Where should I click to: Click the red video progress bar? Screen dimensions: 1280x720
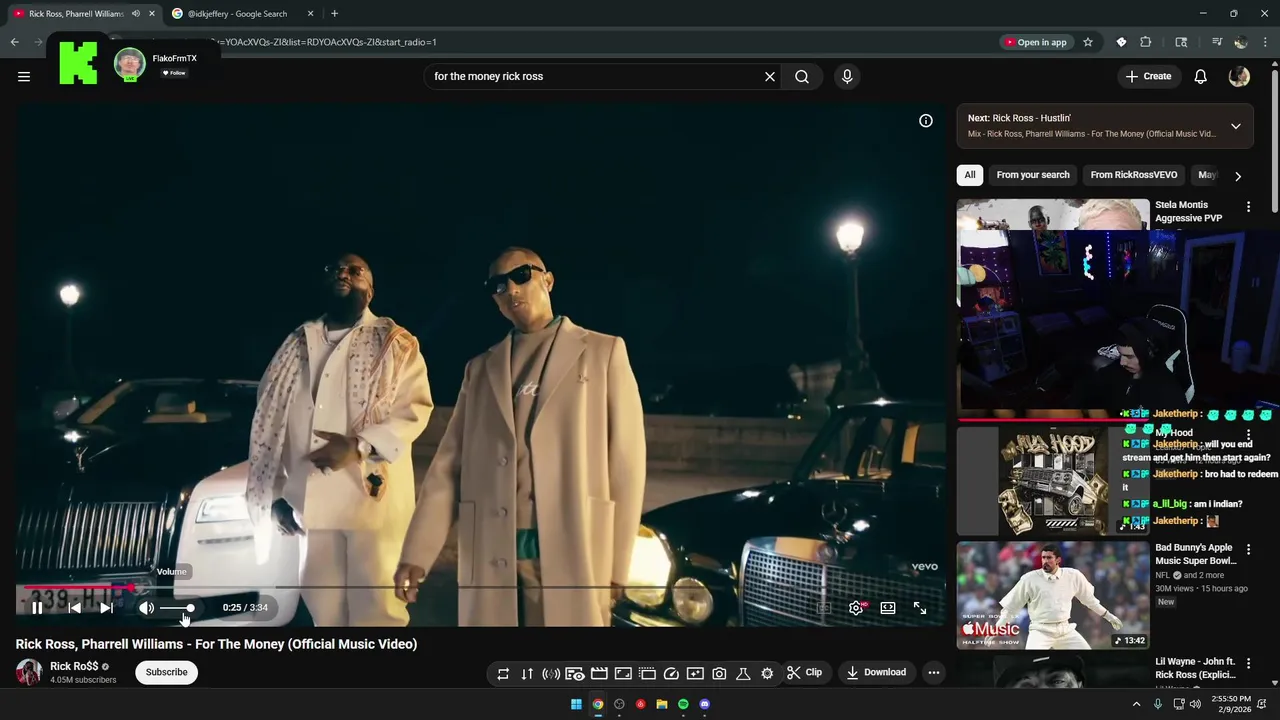480,588
